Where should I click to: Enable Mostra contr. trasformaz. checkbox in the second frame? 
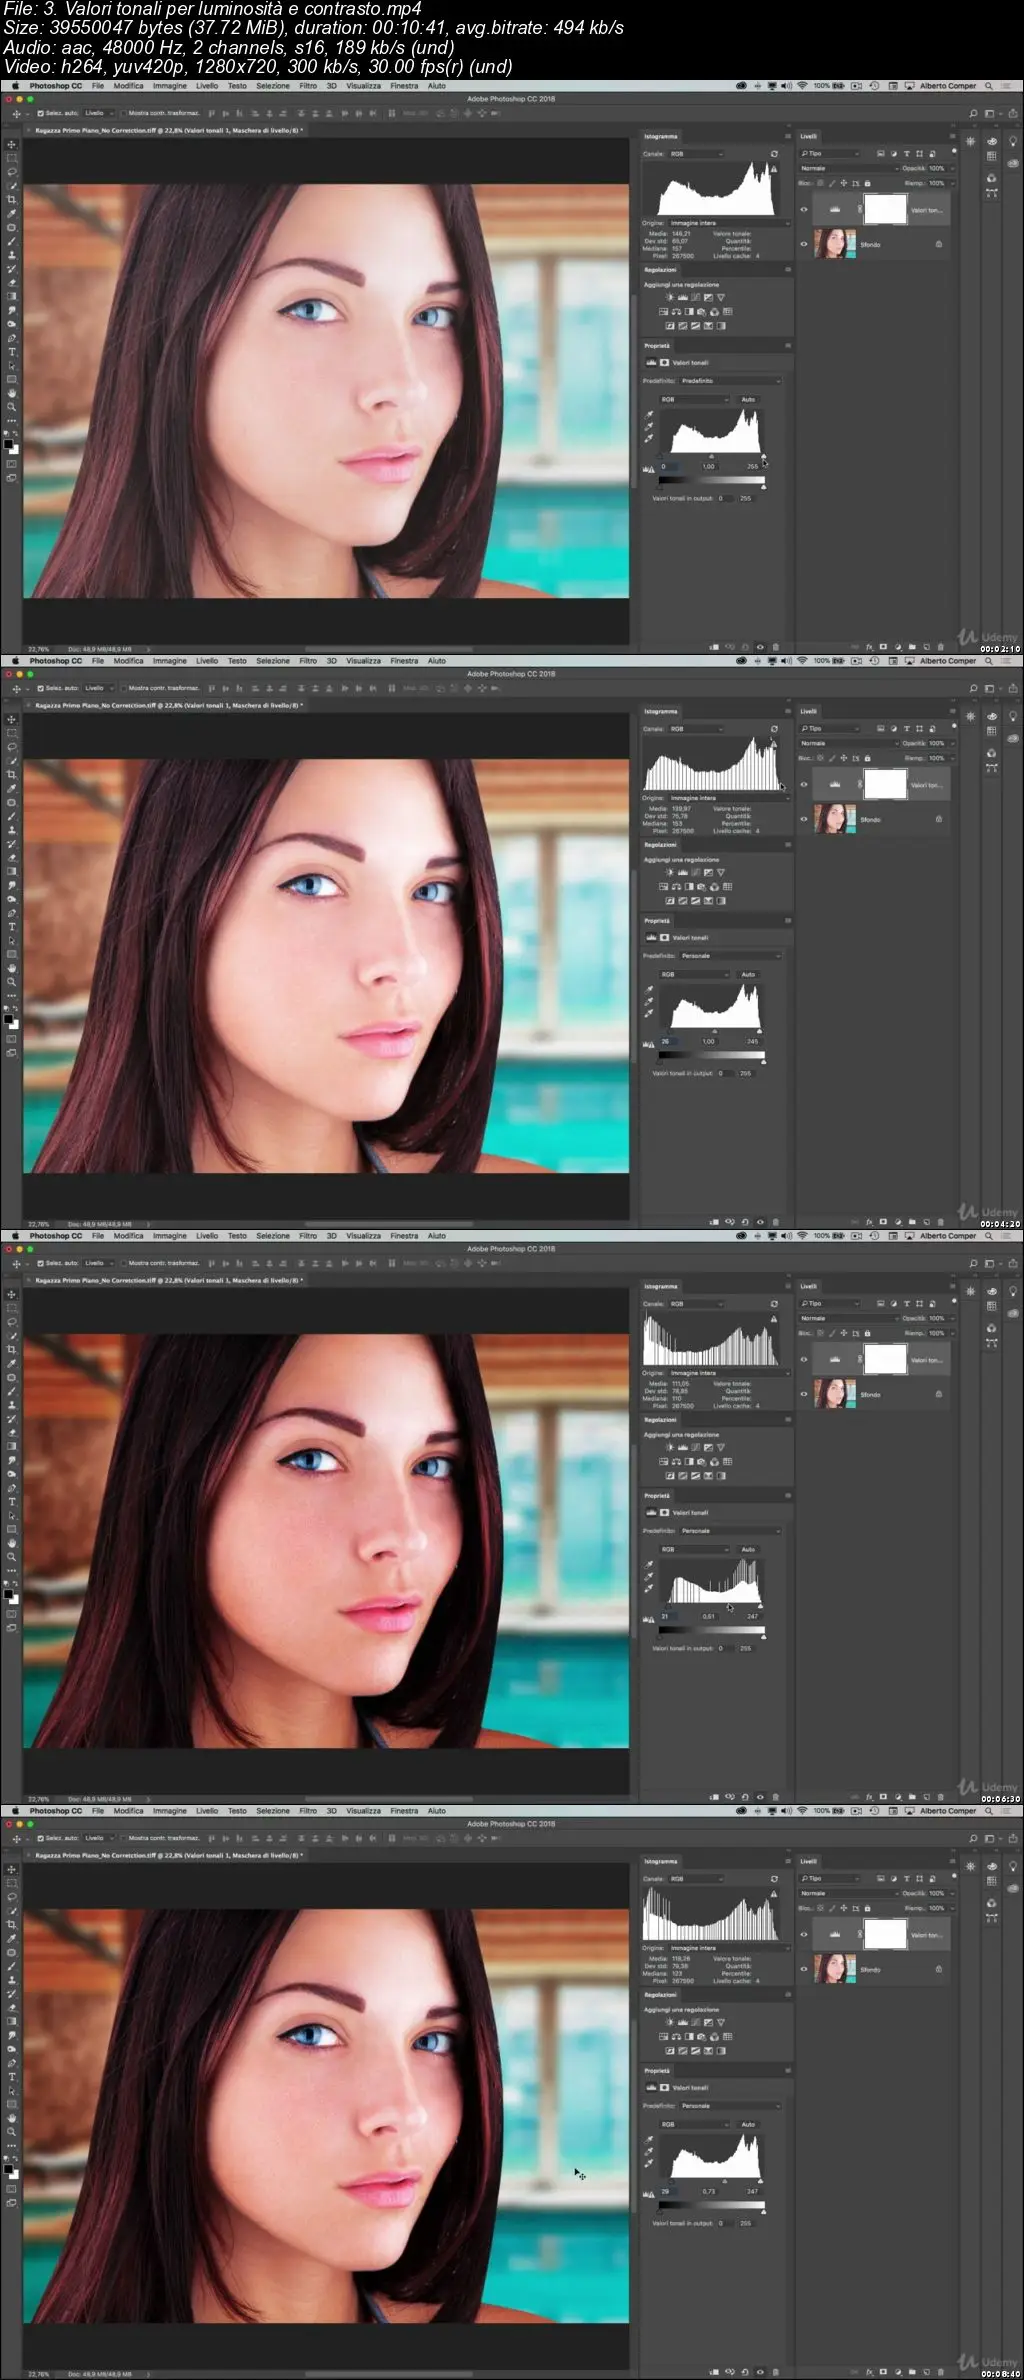(124, 688)
